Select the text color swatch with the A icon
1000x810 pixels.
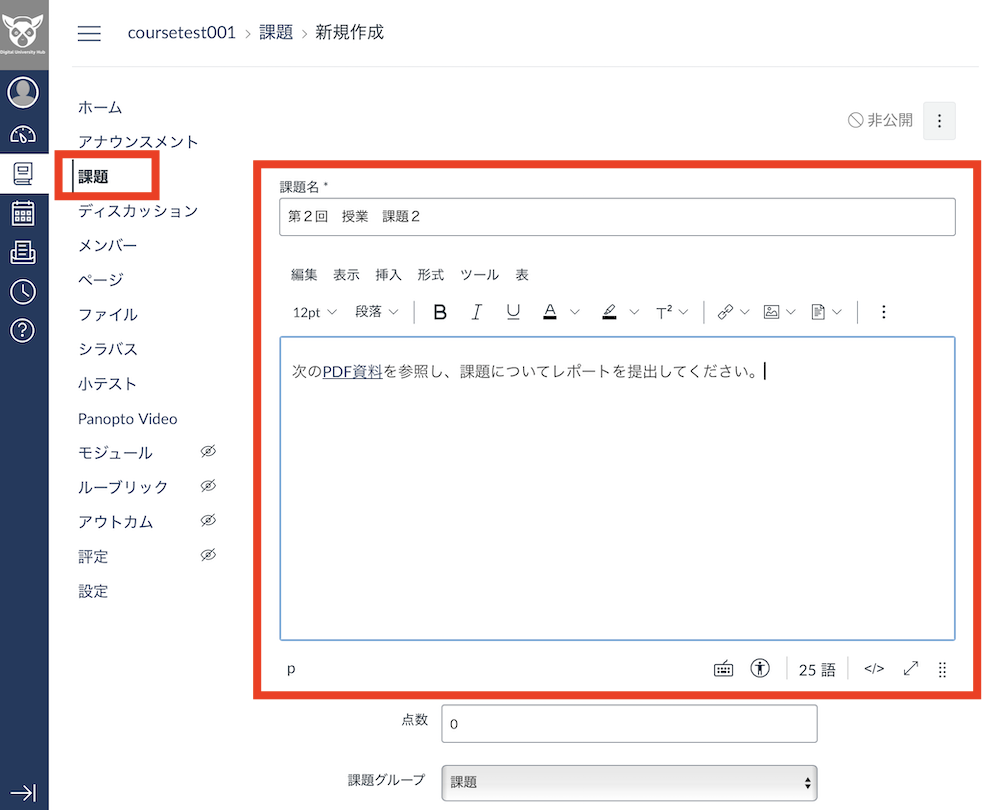click(x=552, y=311)
